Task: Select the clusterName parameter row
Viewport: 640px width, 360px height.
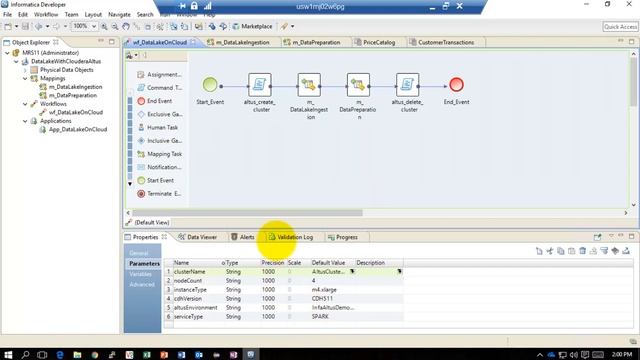Action: (x=284, y=271)
